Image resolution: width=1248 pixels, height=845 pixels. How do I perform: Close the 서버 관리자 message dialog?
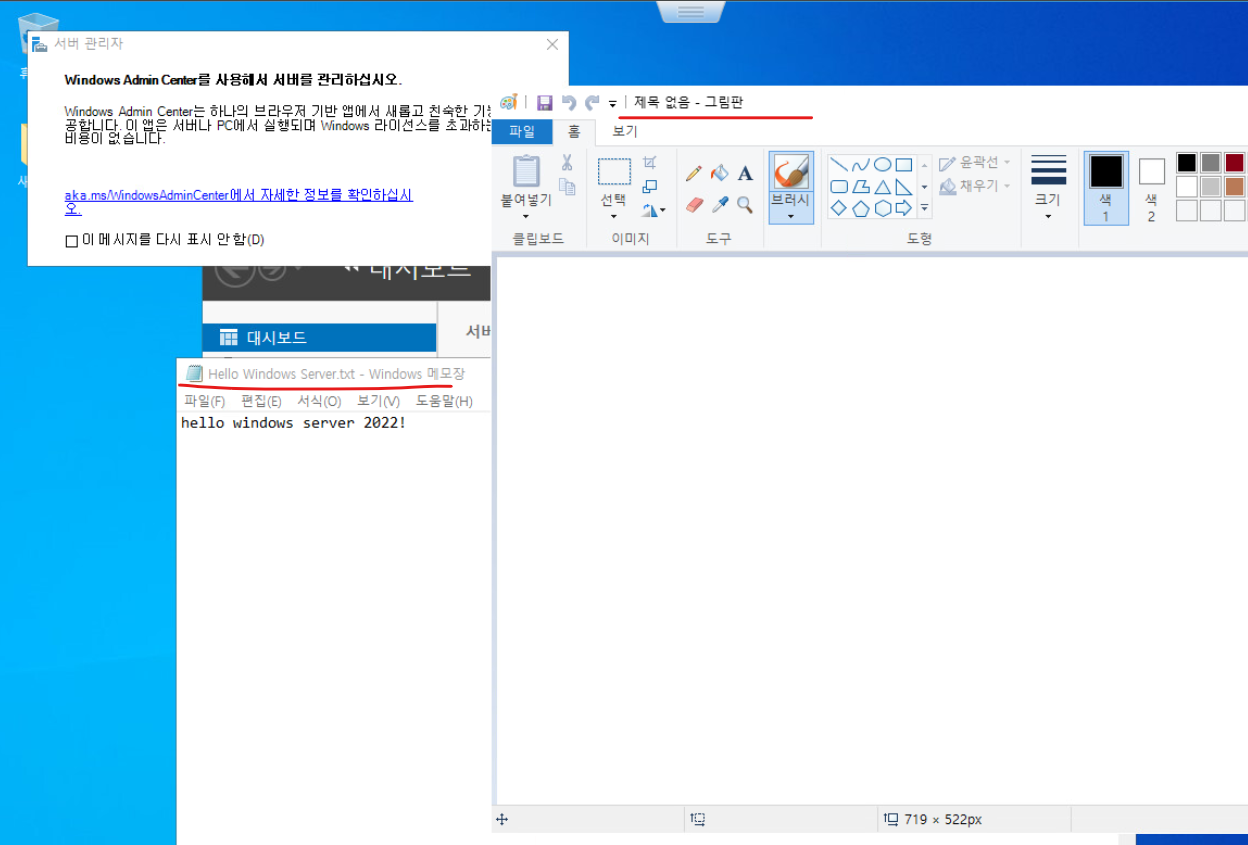pos(552,45)
